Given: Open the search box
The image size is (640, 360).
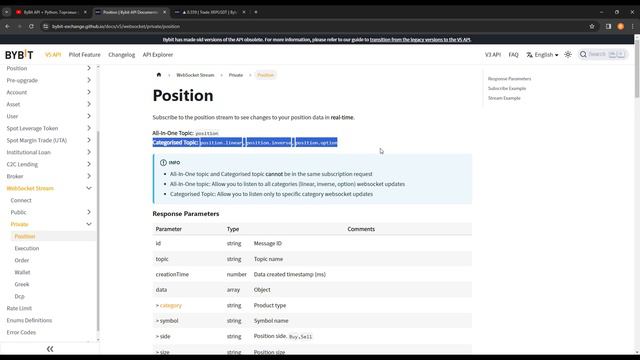Looking at the screenshot, I should click(x=602, y=54).
